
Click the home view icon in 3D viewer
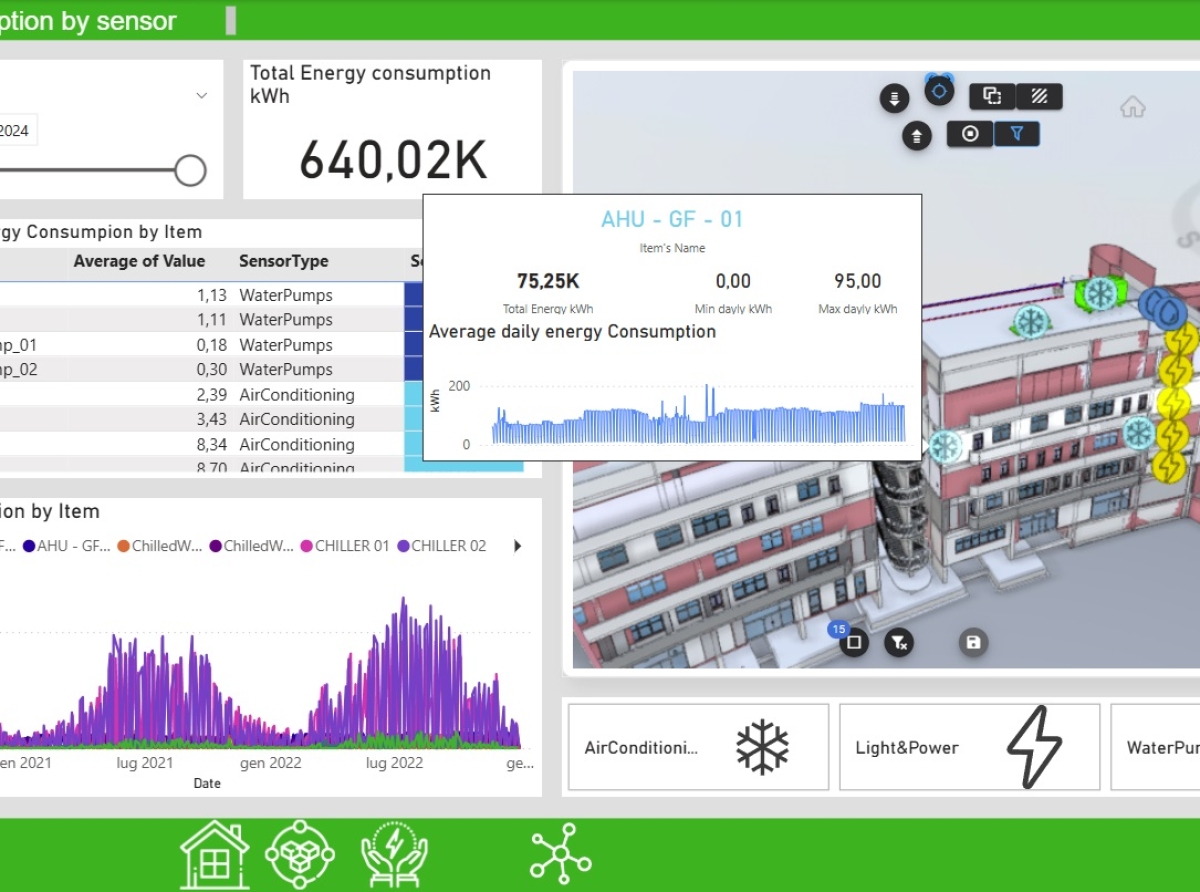pos(1132,107)
